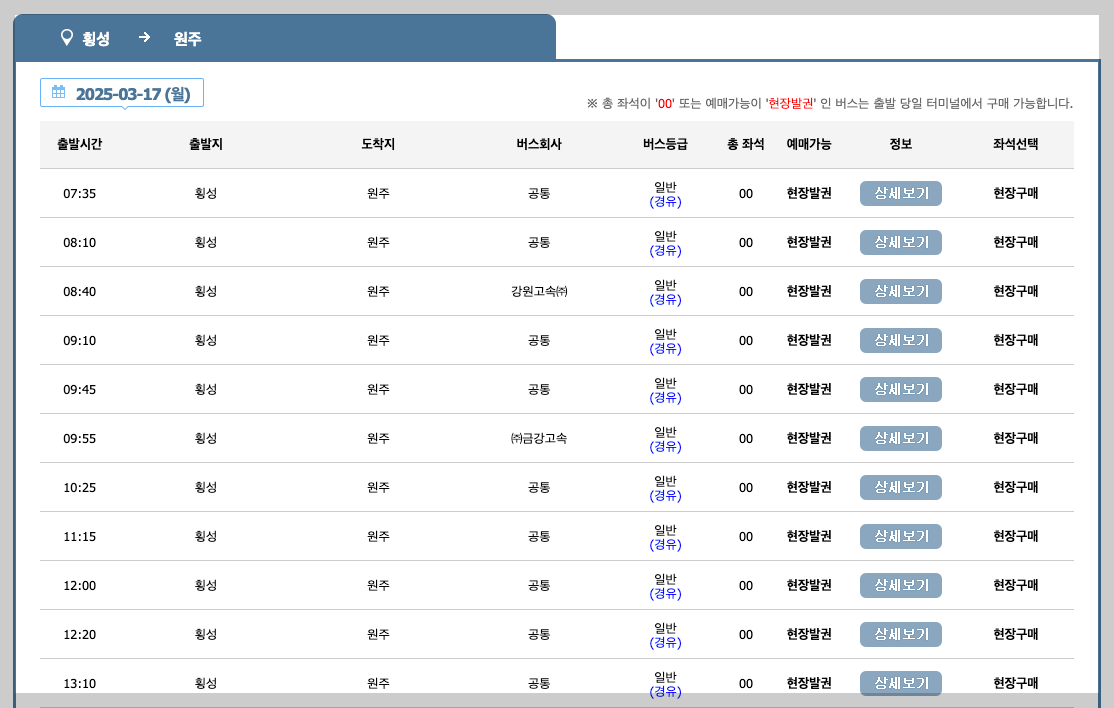Click 상세보기 for the 09:45 departure
The image size is (1114, 708).
tap(900, 389)
